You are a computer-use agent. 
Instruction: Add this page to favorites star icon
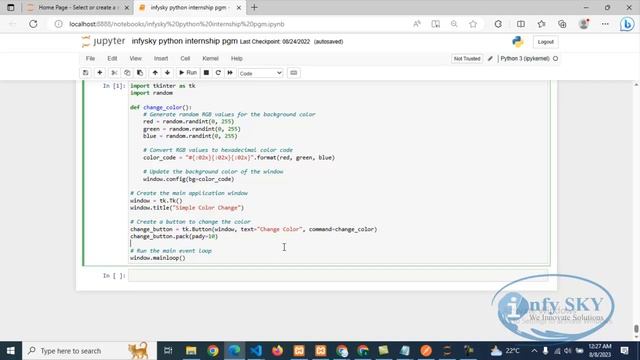[473, 24]
